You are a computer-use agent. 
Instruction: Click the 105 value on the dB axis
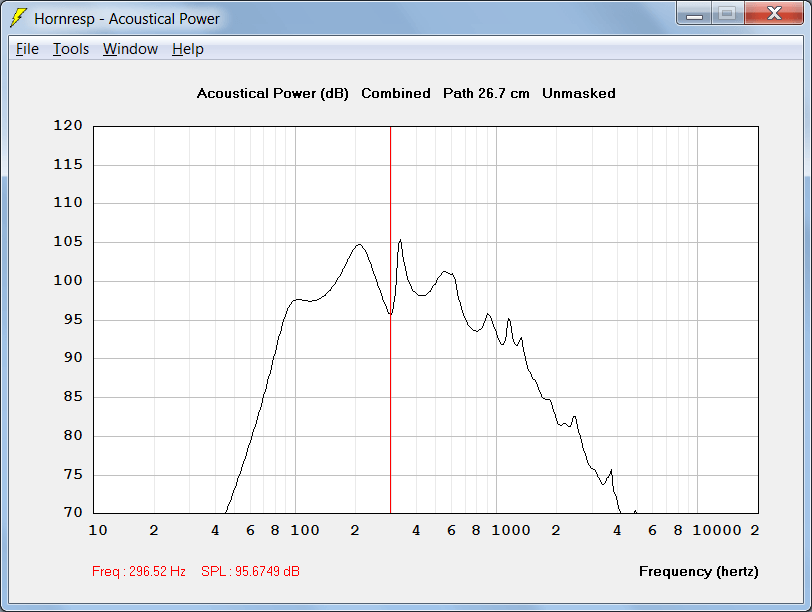click(68, 242)
